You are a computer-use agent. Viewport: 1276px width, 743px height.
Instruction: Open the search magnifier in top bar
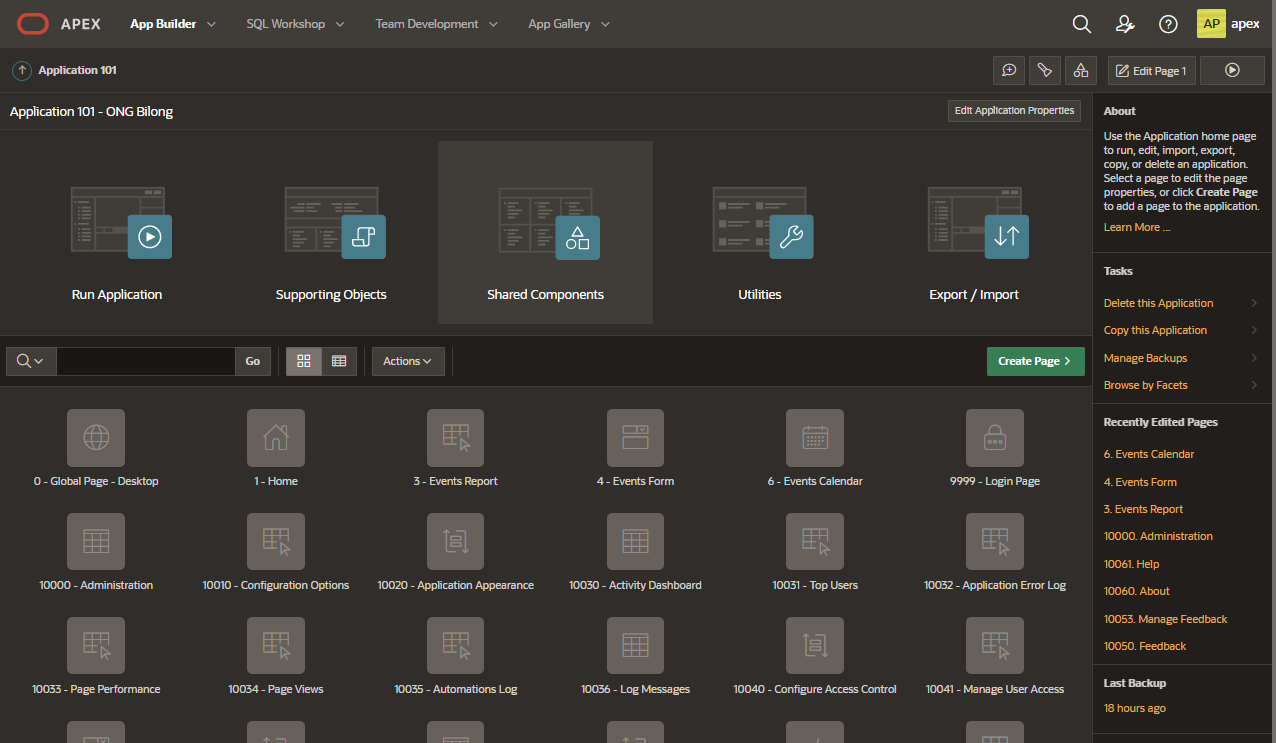[1081, 24]
